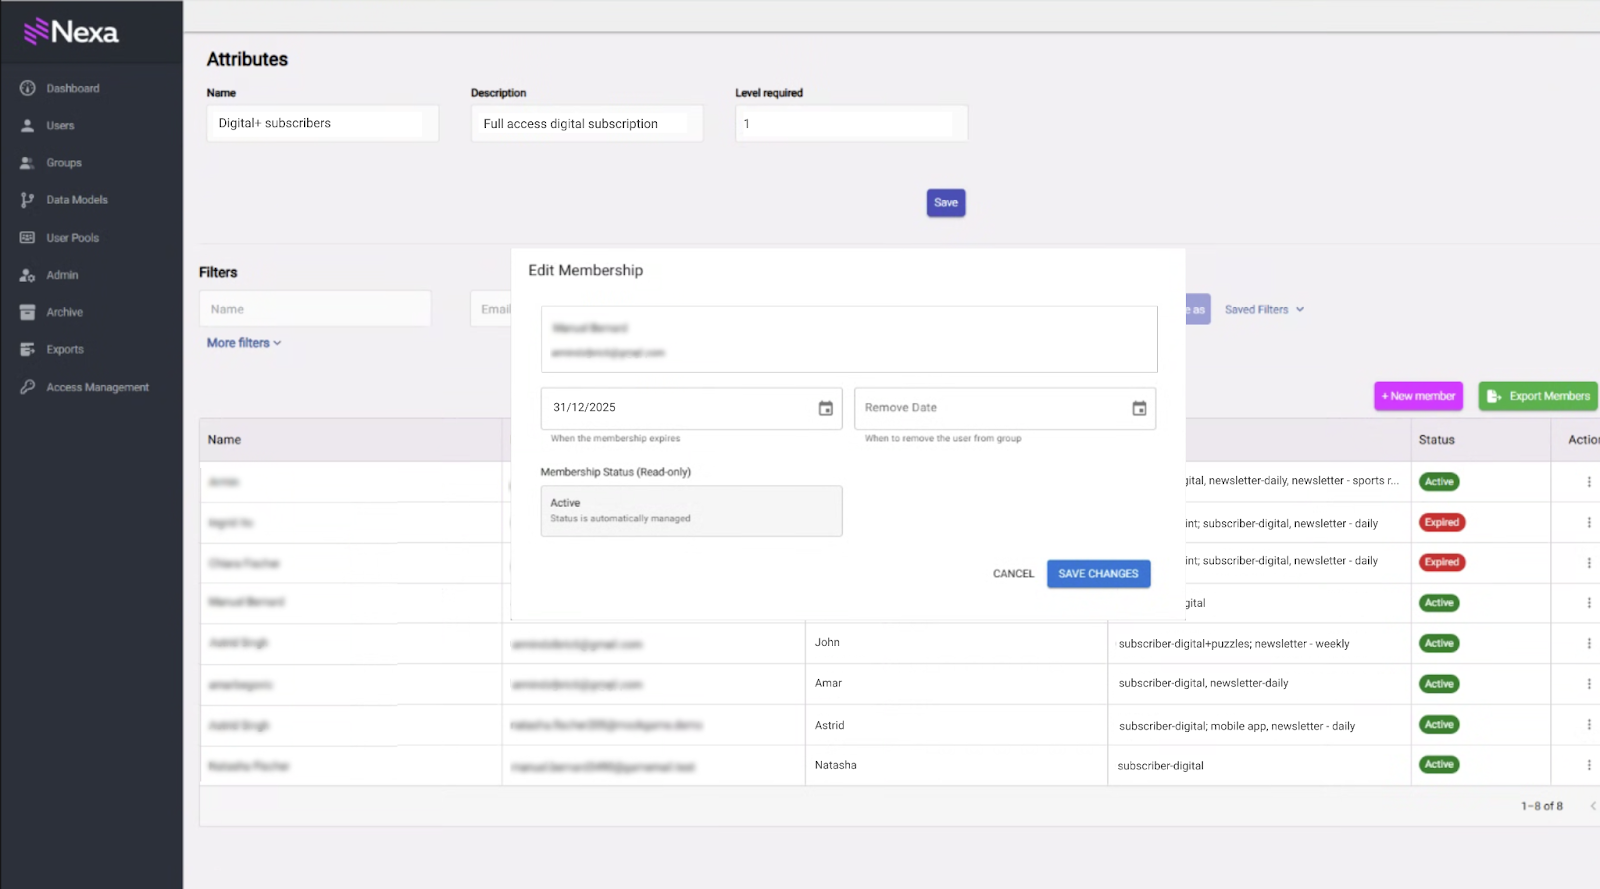Click the Archive icon in sidebar

pos(28,312)
